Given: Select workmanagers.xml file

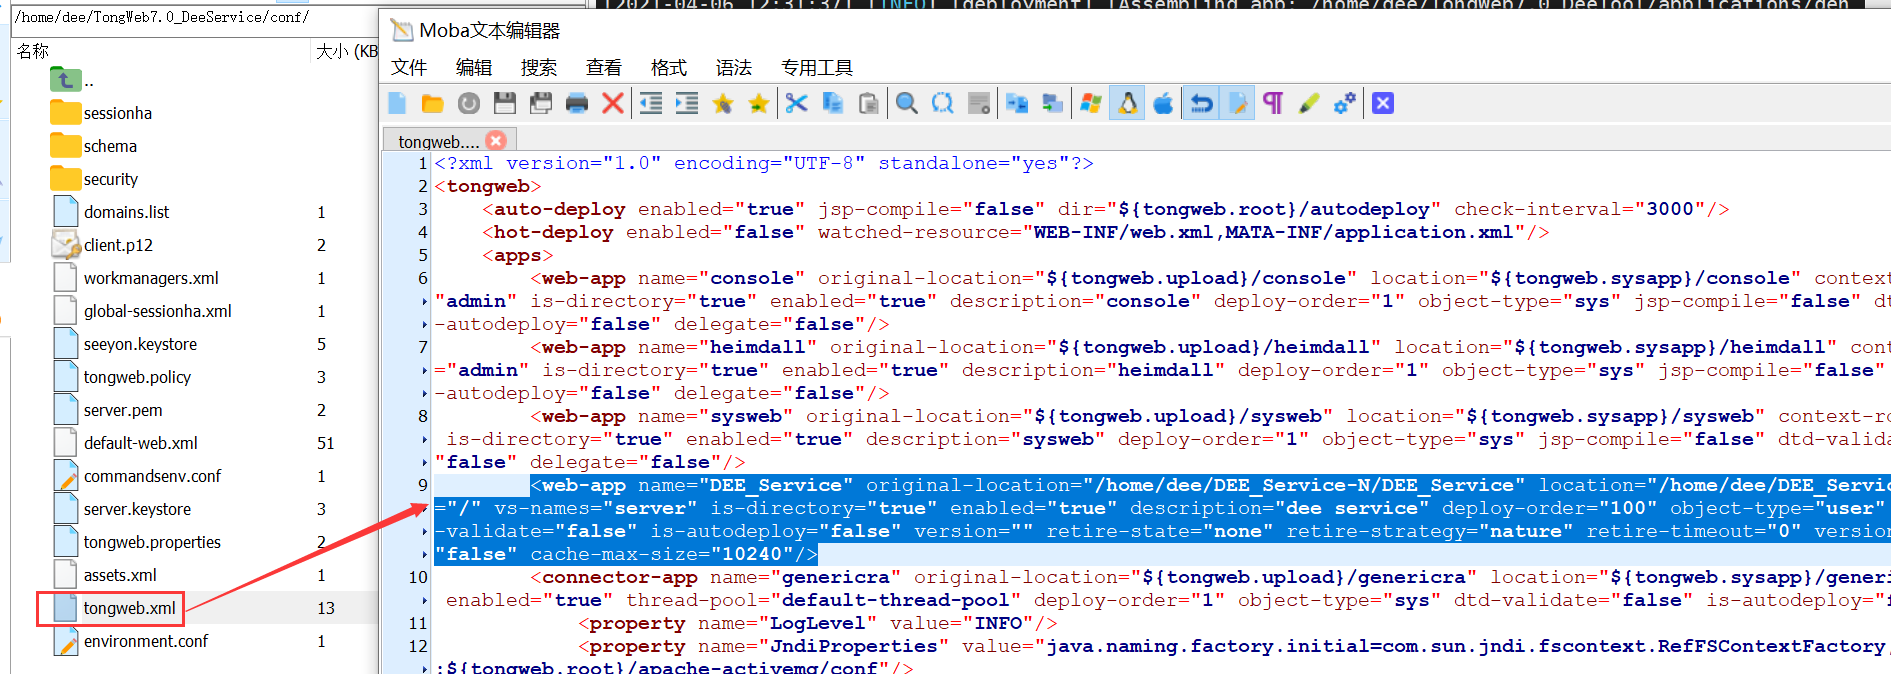Looking at the screenshot, I should [x=151, y=278].
